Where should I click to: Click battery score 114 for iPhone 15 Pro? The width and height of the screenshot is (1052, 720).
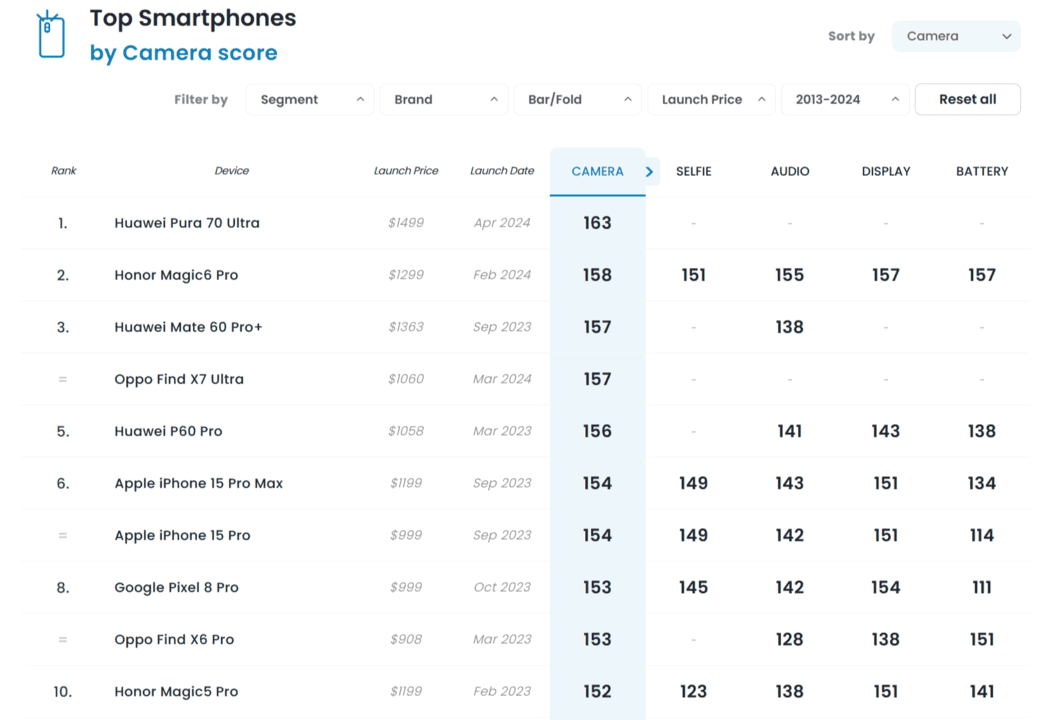pyautogui.click(x=982, y=535)
